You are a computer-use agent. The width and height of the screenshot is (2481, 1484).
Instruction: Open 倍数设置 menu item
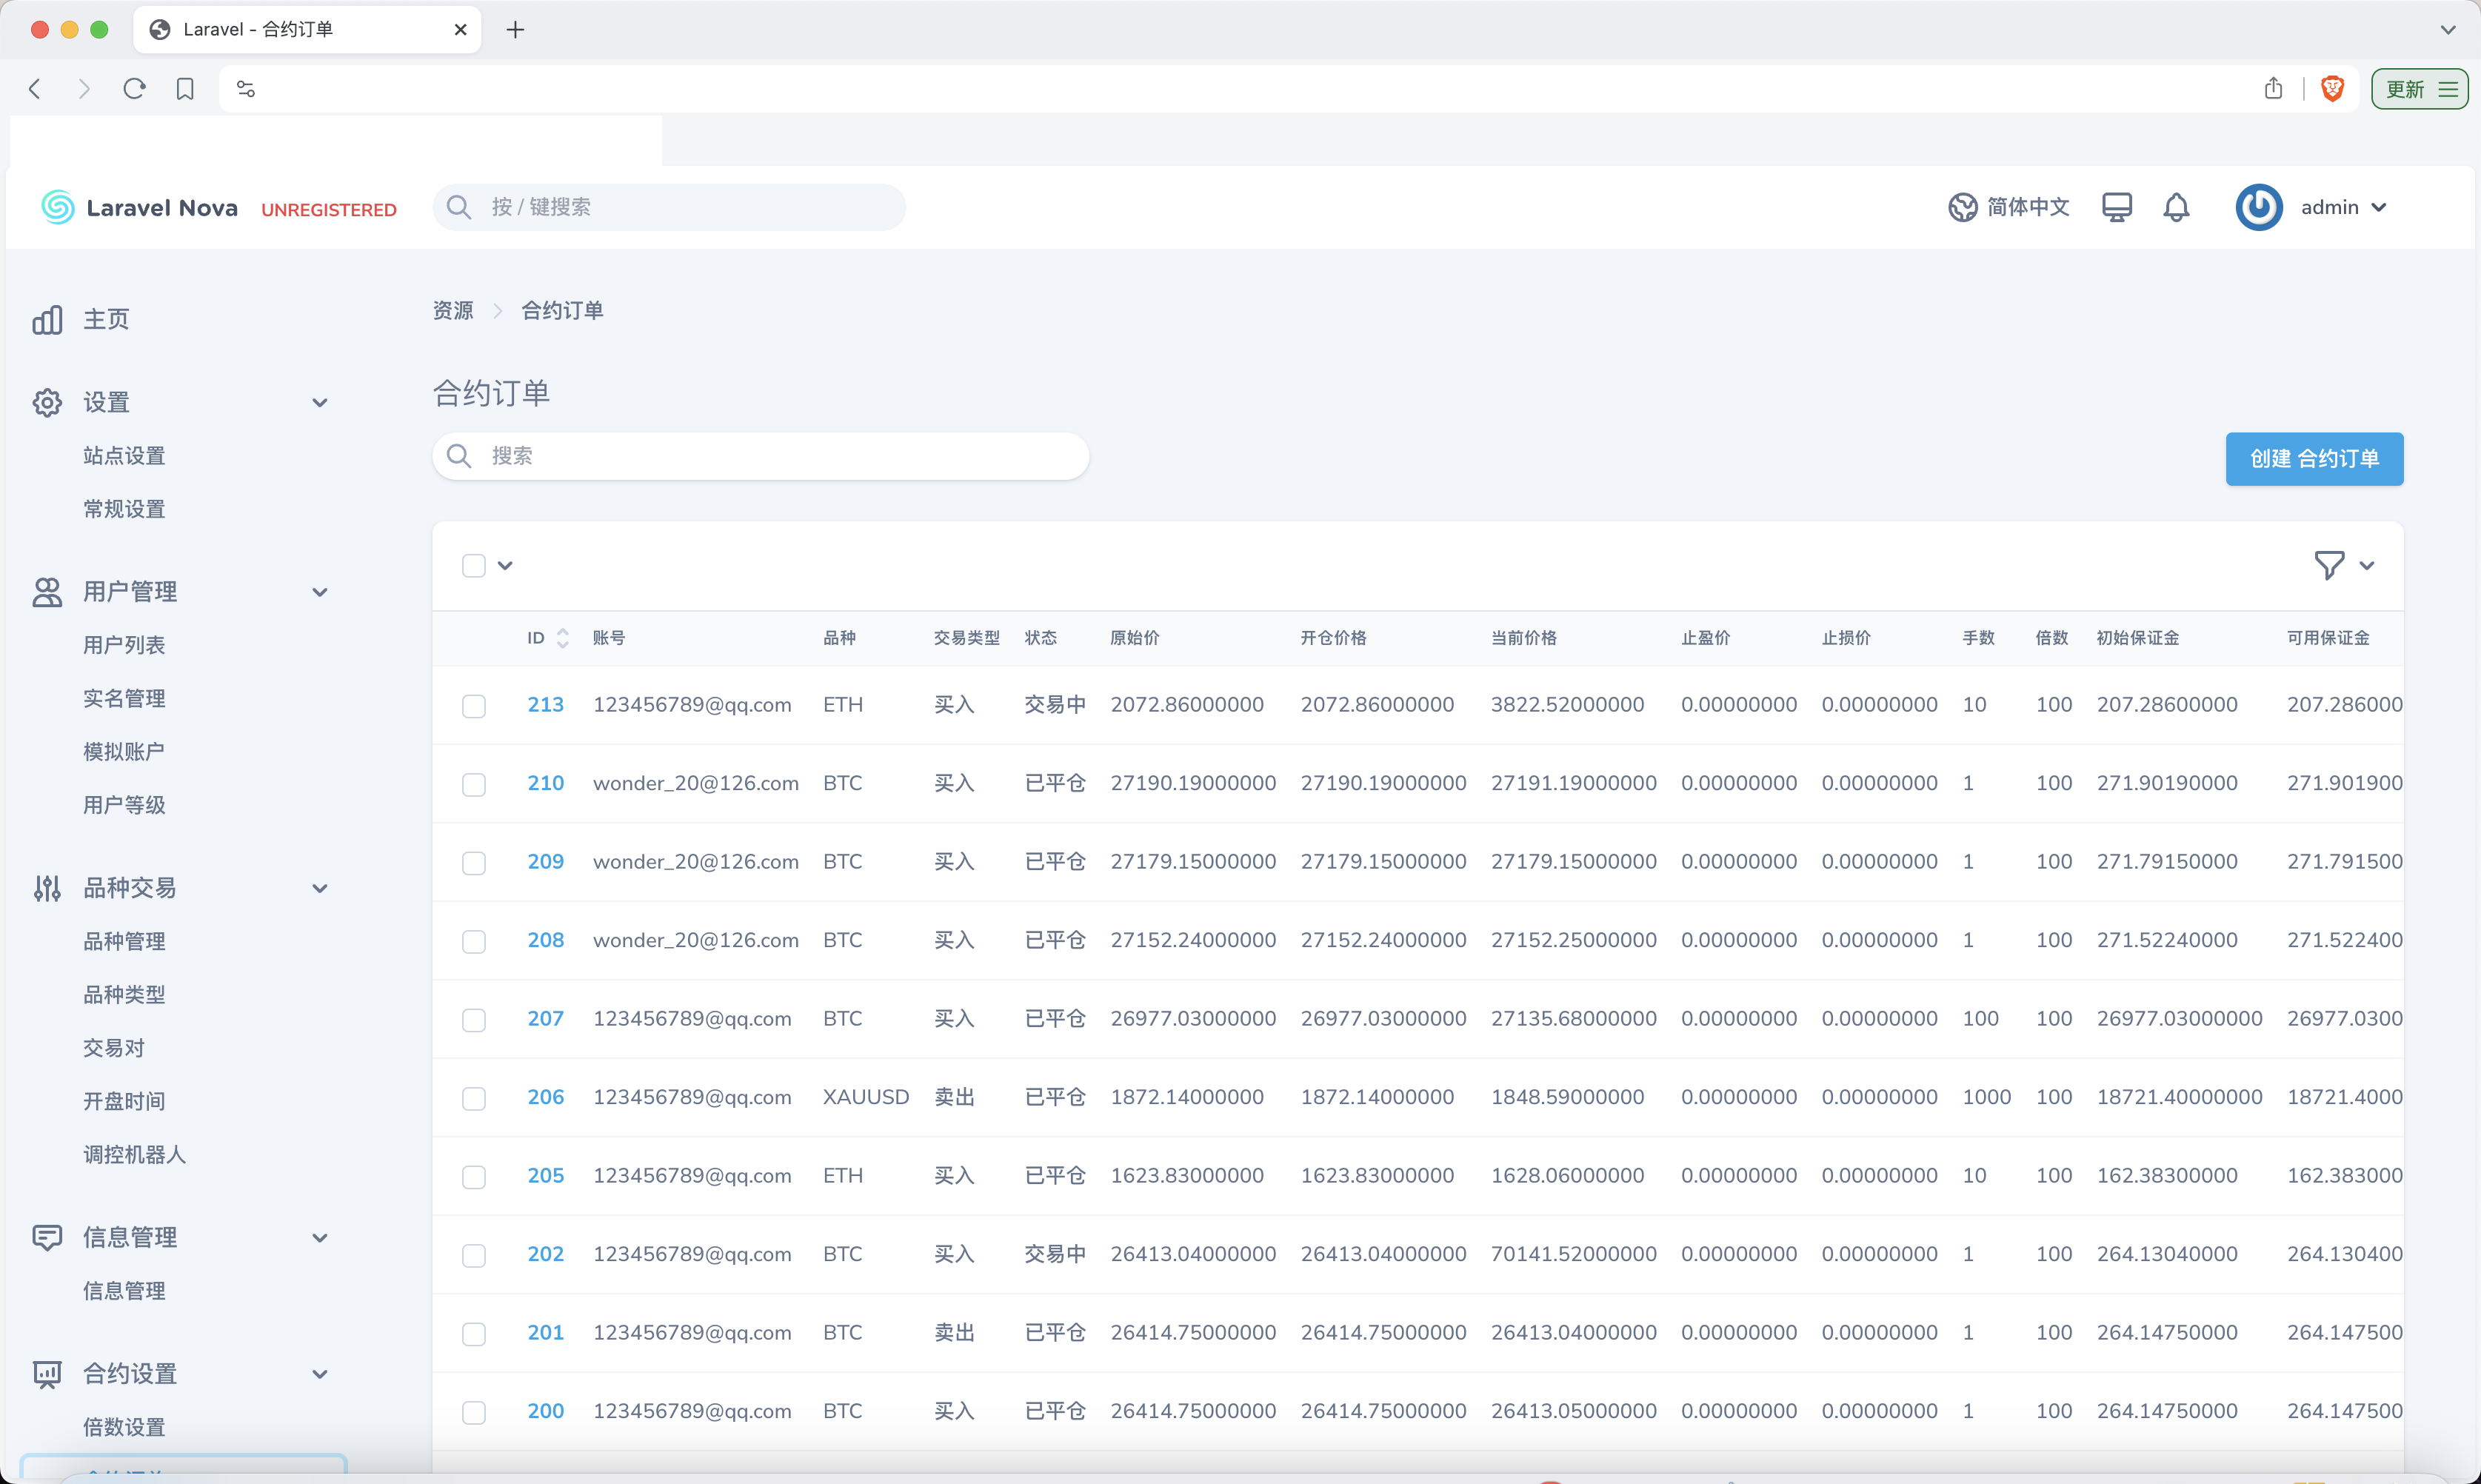[124, 1427]
